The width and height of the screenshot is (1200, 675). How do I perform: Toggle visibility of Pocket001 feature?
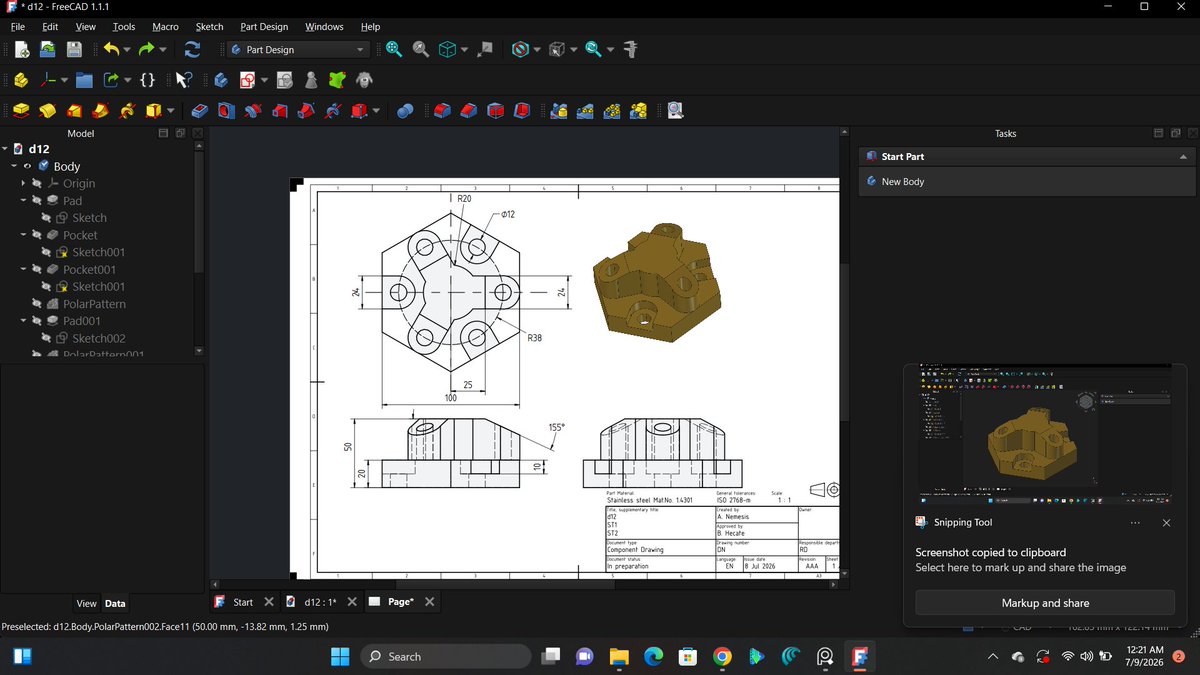point(37,270)
